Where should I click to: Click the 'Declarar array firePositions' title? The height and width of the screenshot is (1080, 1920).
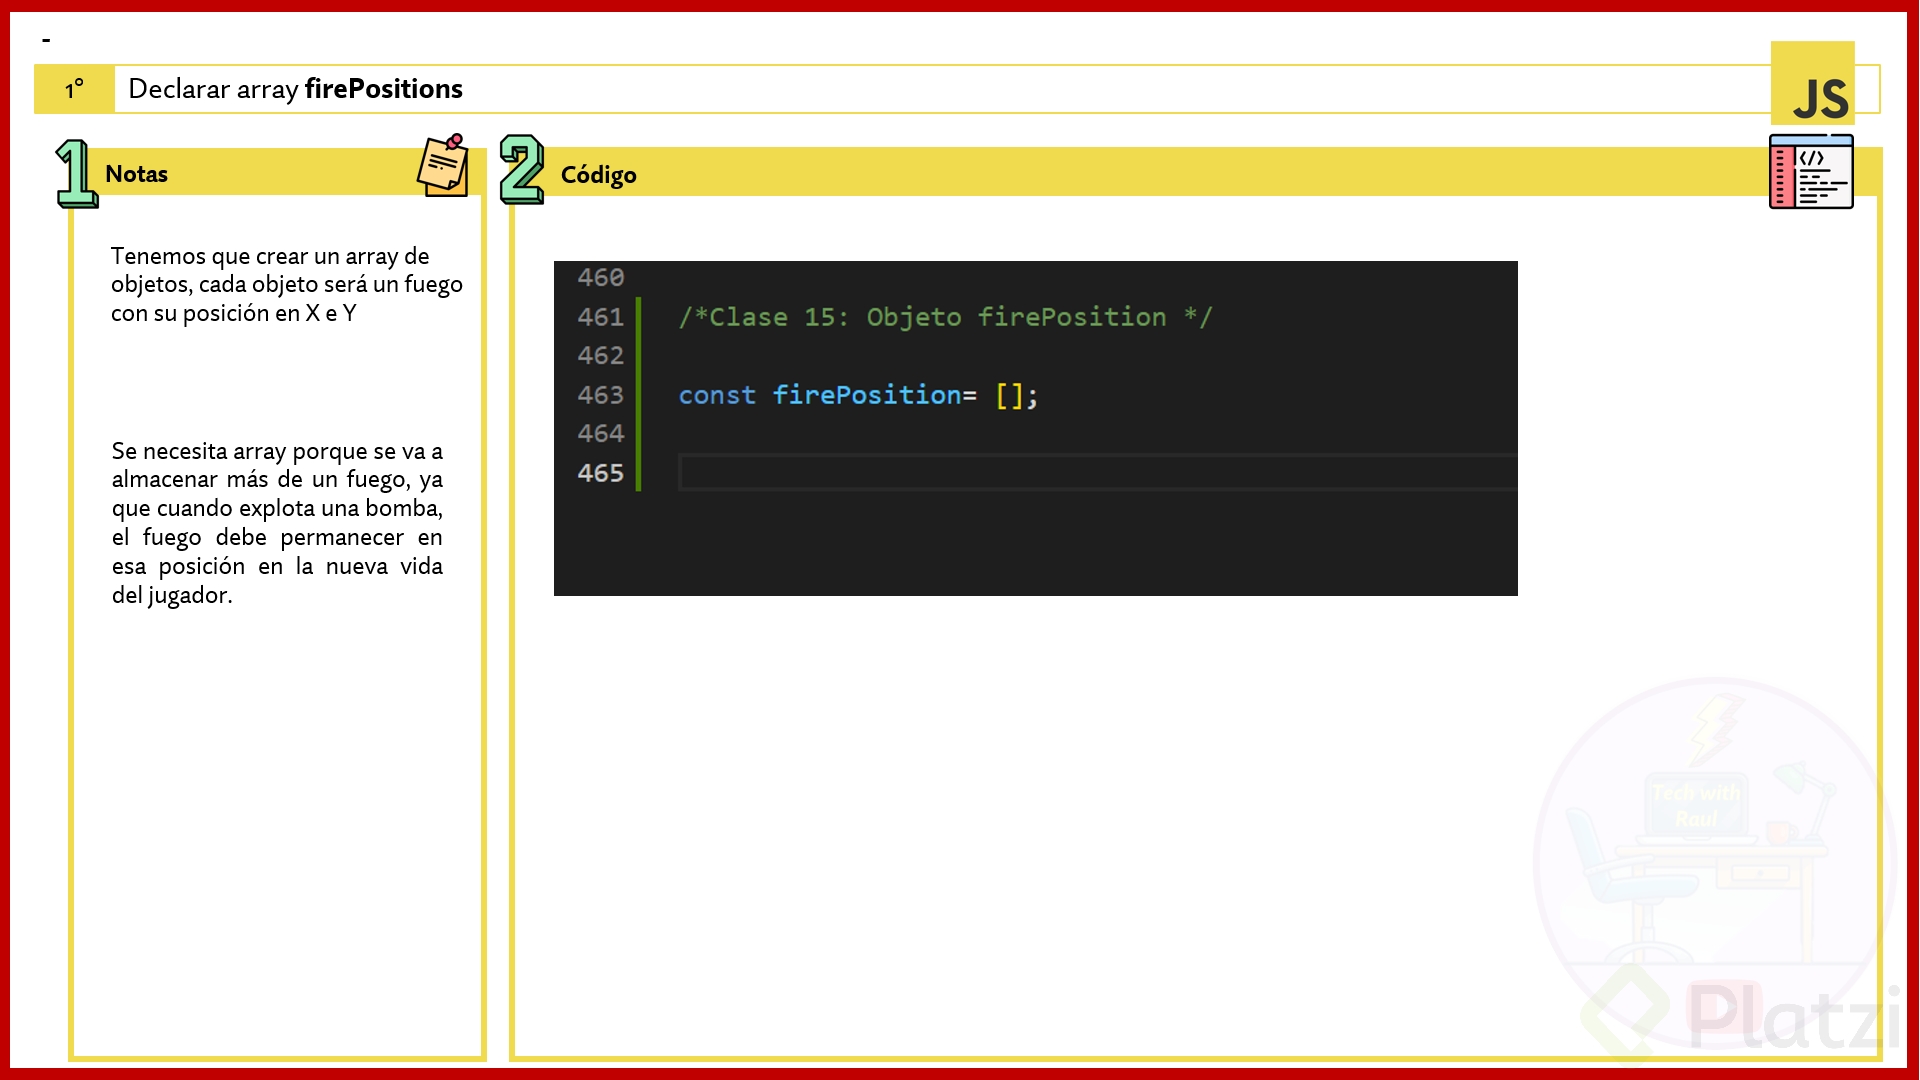click(296, 89)
